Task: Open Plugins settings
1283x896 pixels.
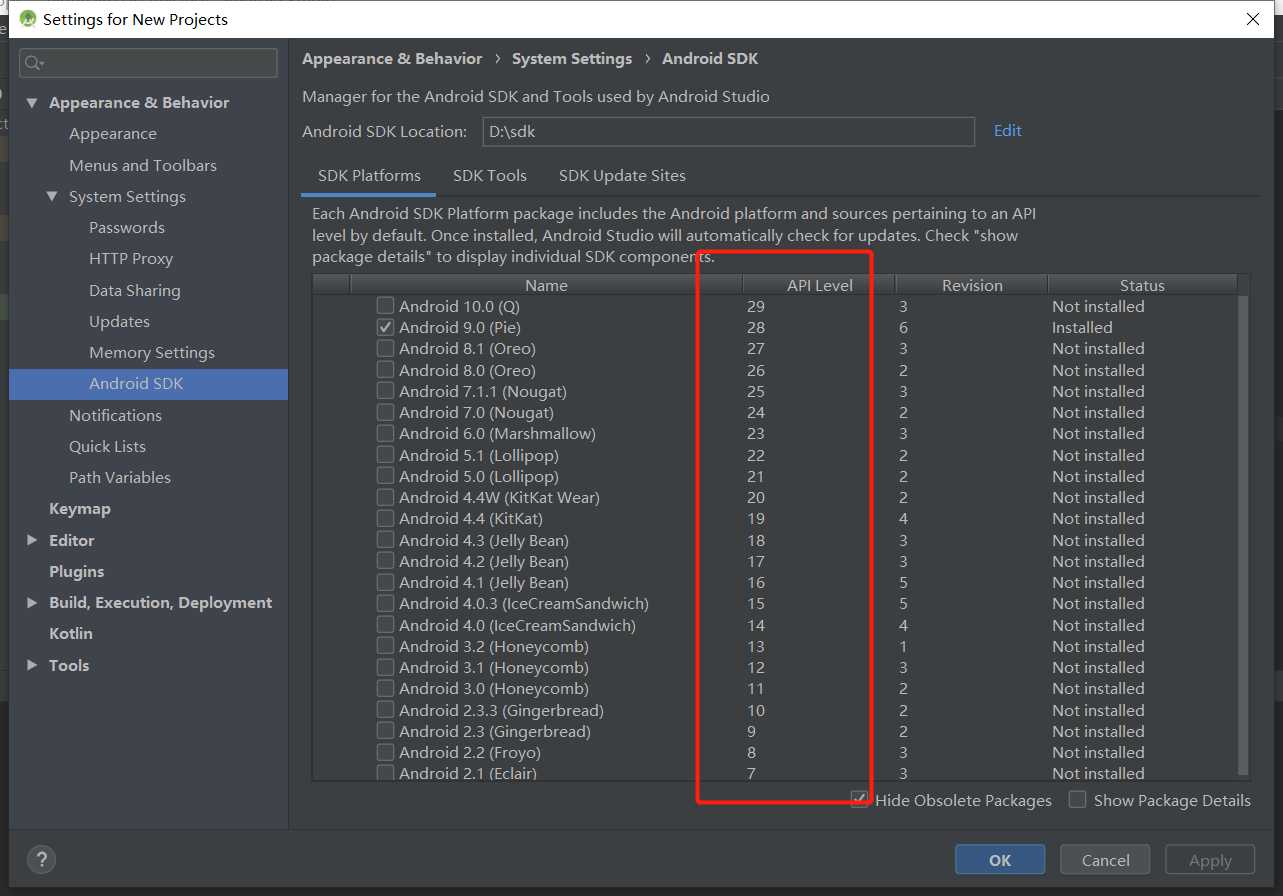Action: pos(77,571)
